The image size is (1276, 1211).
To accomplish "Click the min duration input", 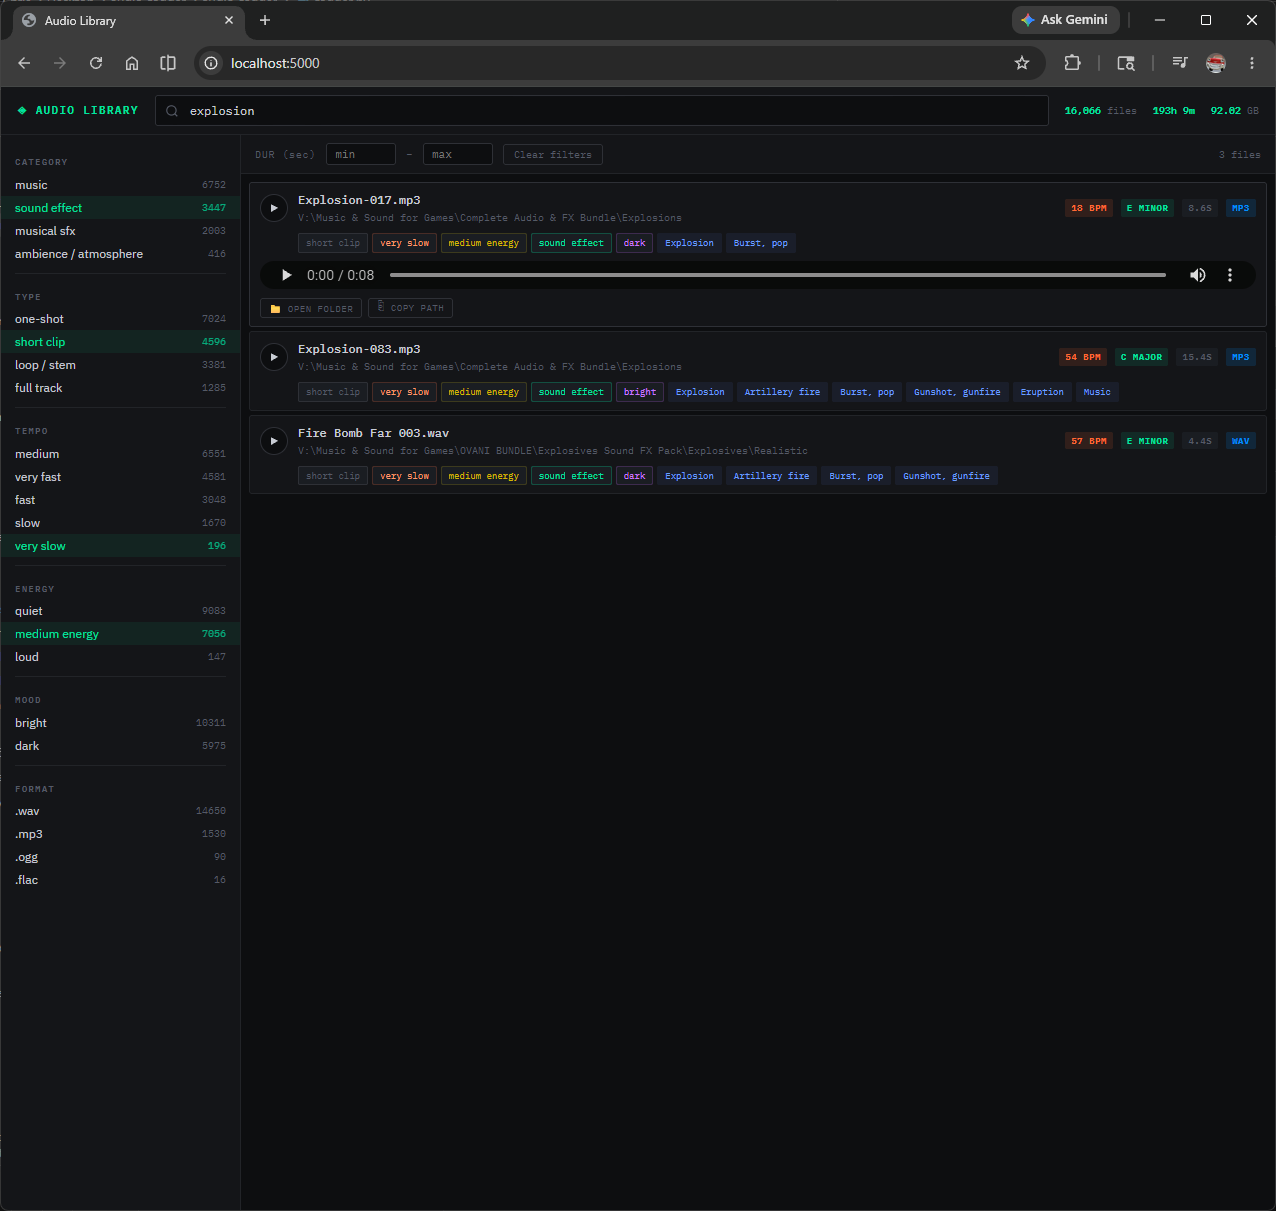I will 361,154.
